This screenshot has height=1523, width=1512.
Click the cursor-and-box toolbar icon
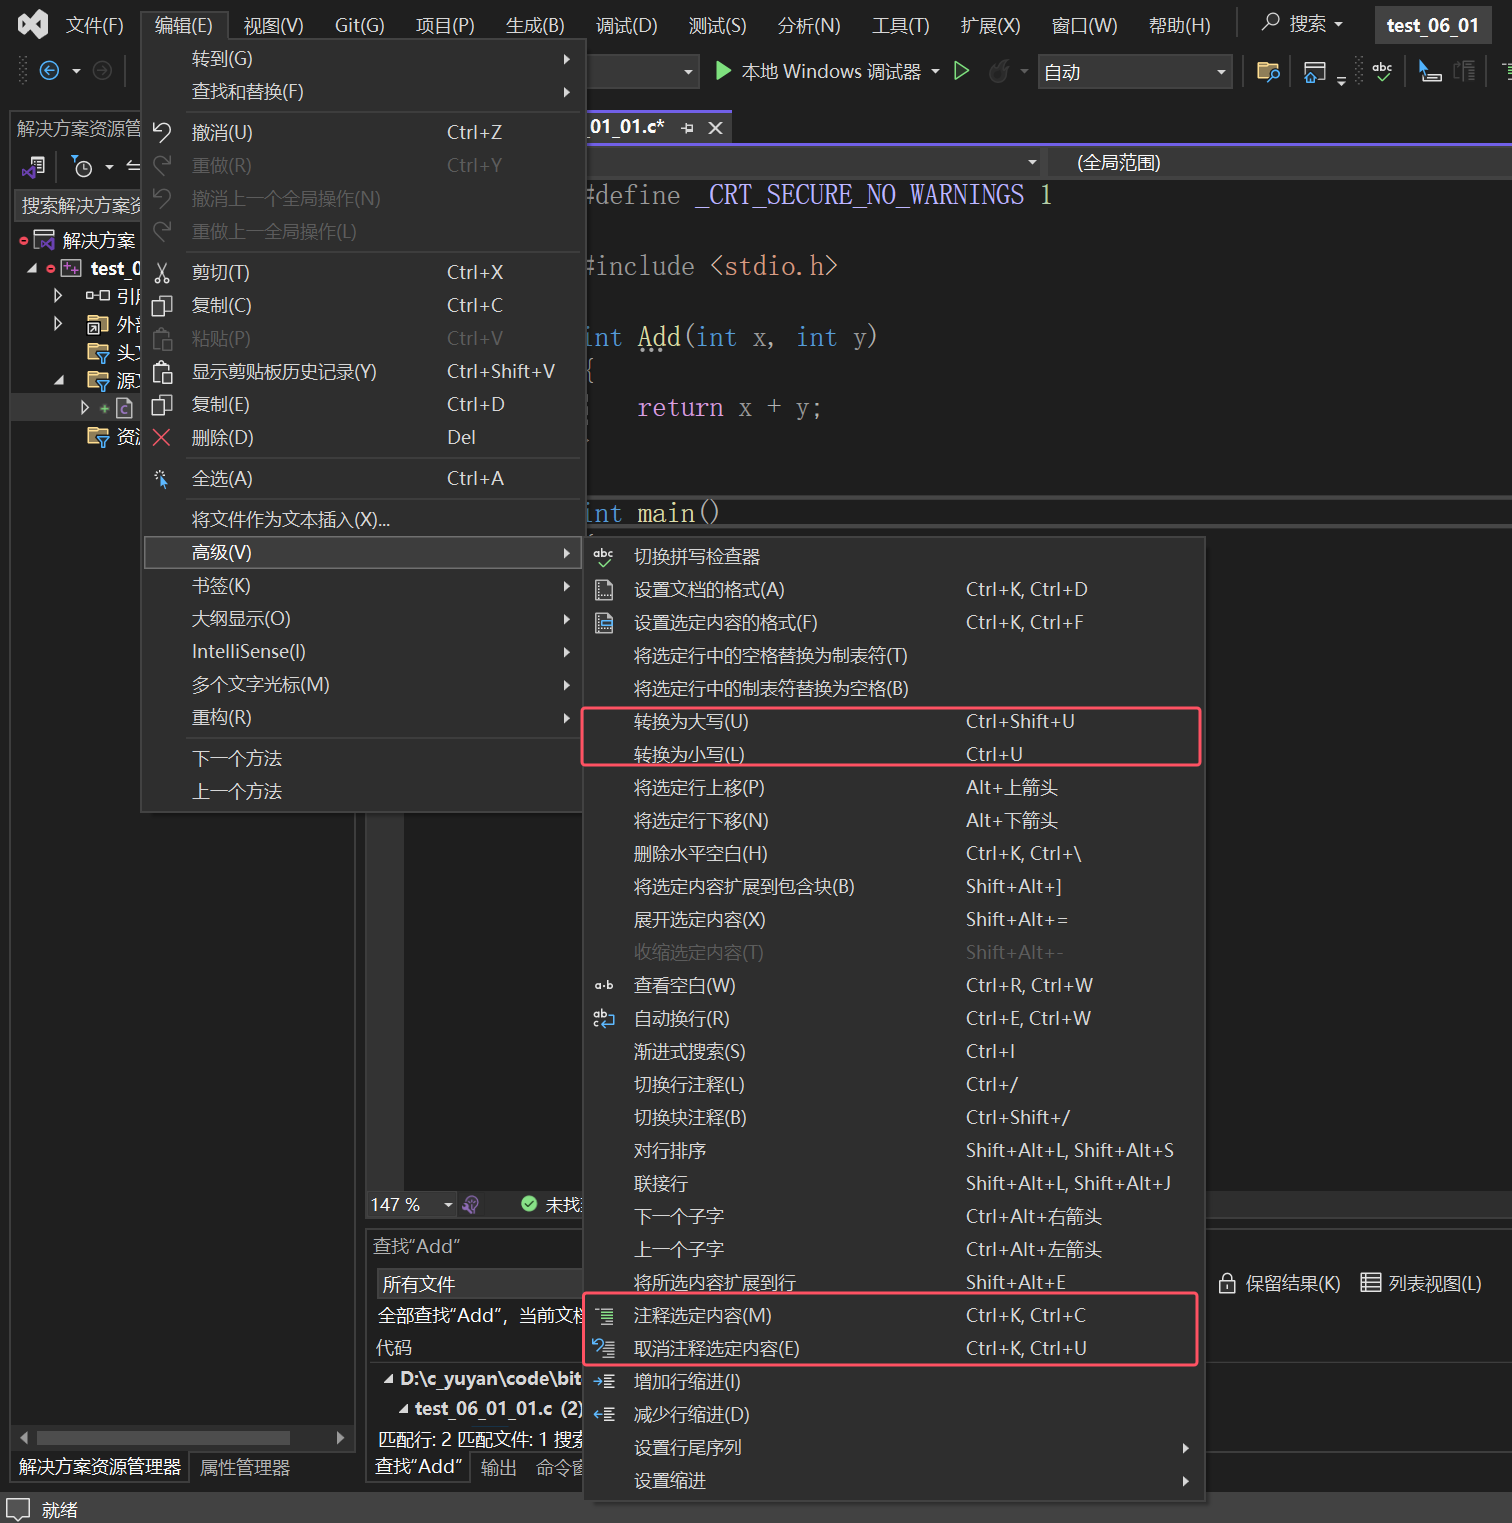[x=1430, y=71]
